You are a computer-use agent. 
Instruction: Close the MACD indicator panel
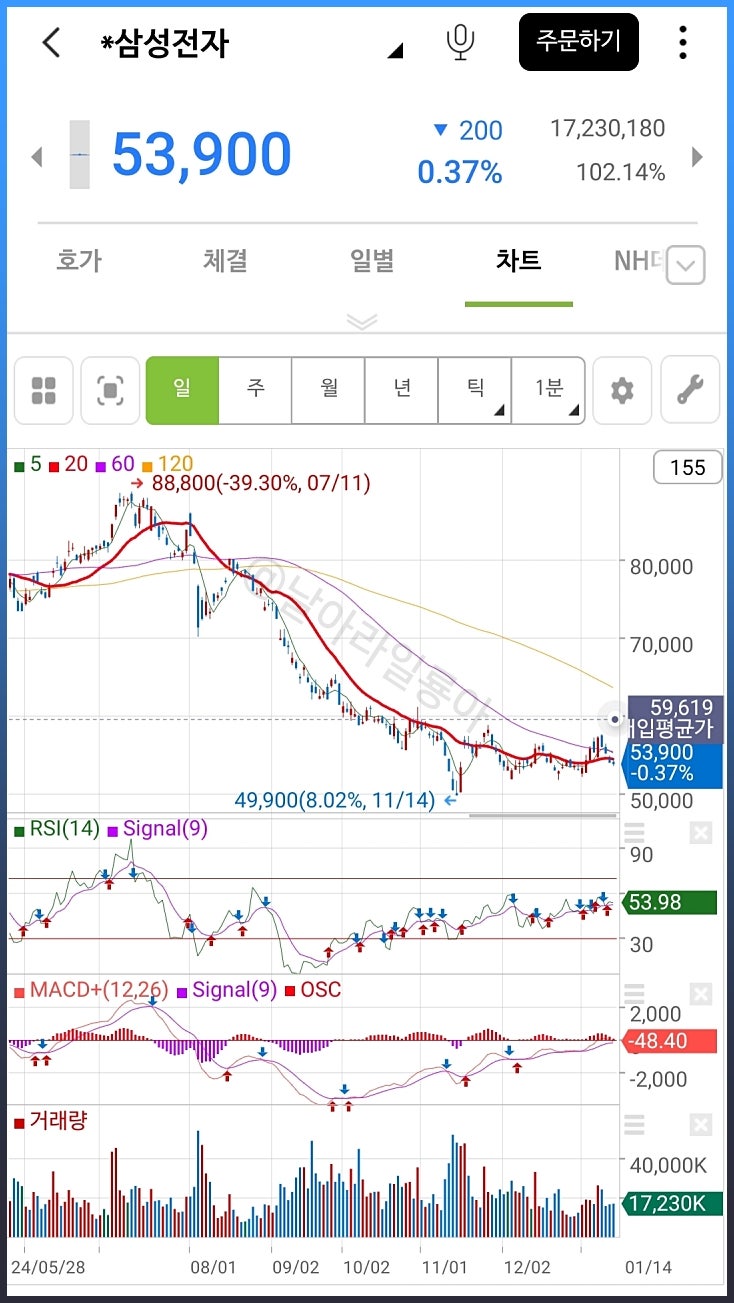click(x=701, y=994)
